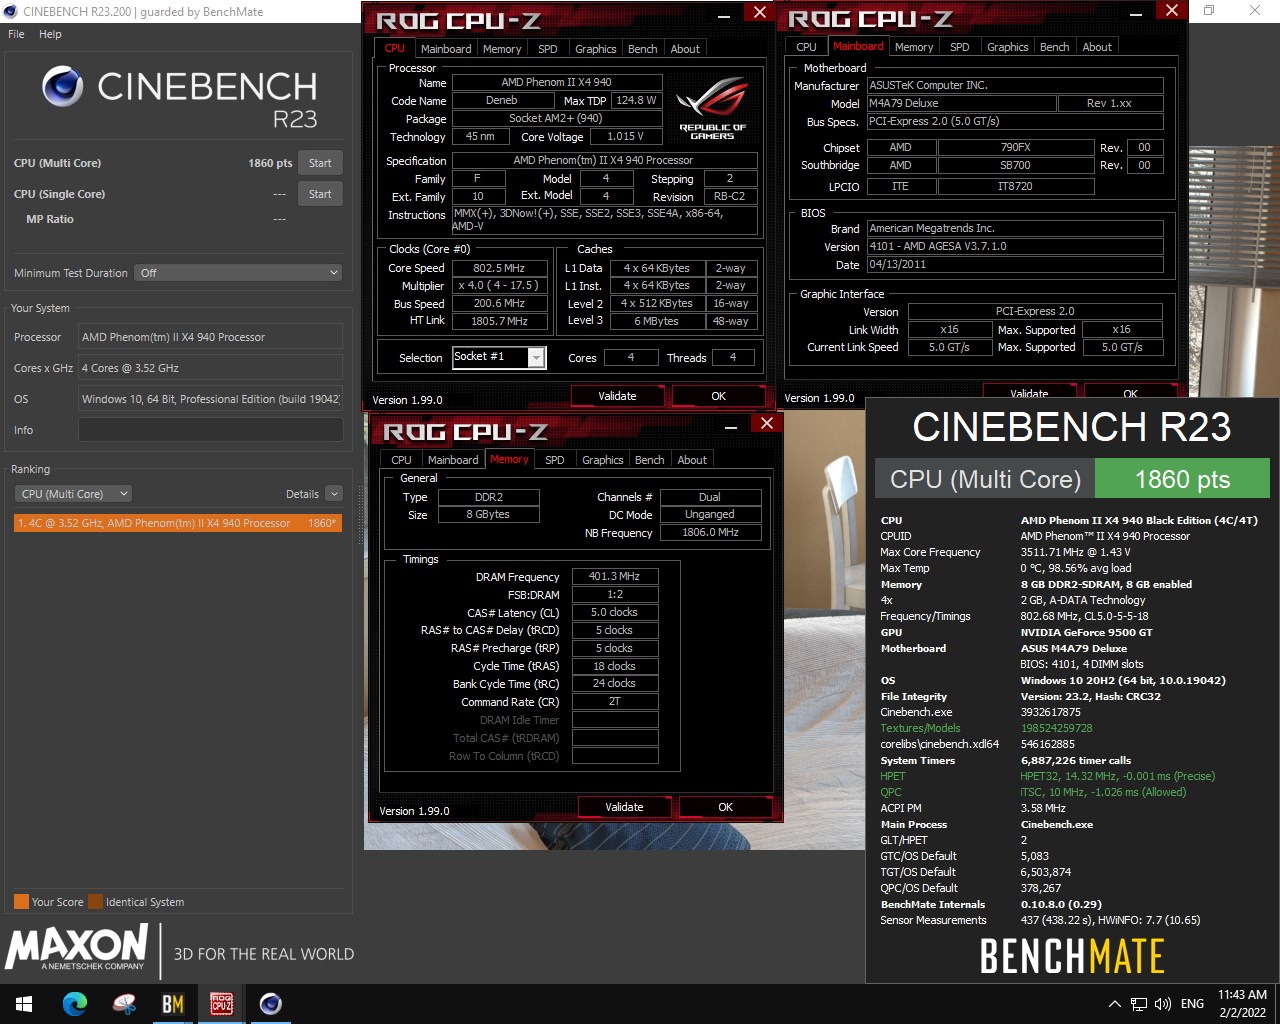Minimize the Mainboard CPU-Z window
The width and height of the screenshot is (1280, 1024).
(1137, 16)
